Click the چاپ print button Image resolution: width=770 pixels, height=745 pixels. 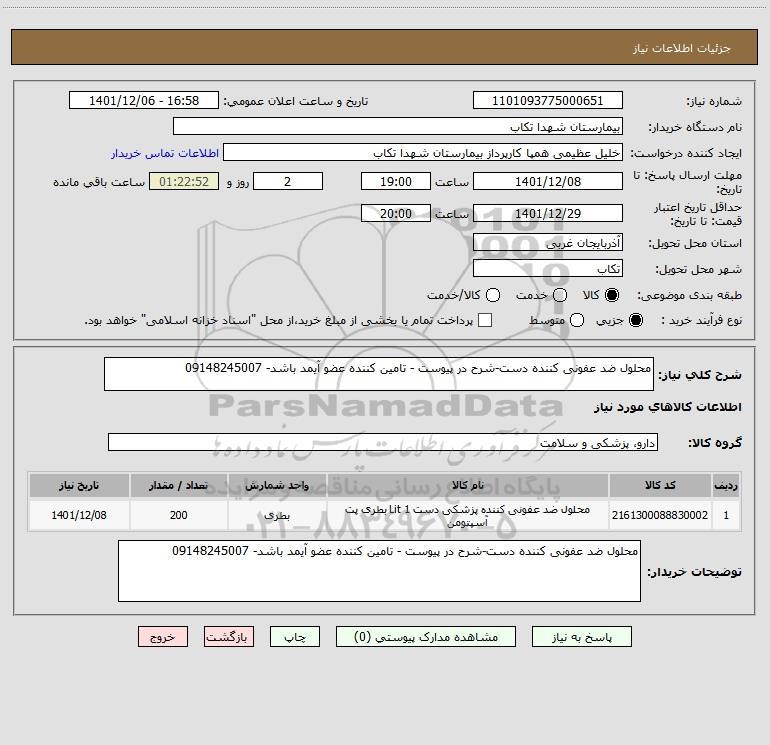pyautogui.click(x=295, y=637)
